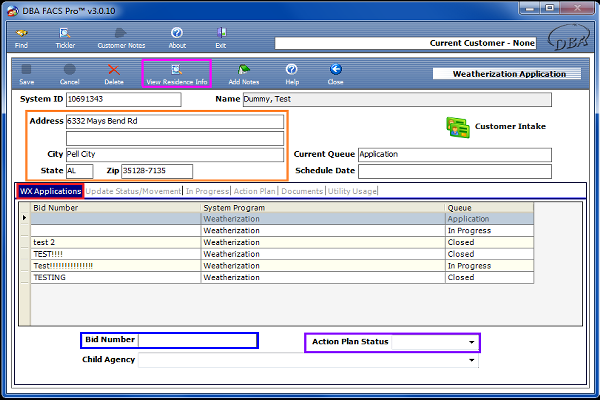
Task: Open the Tickler icon
Action: click(65, 34)
